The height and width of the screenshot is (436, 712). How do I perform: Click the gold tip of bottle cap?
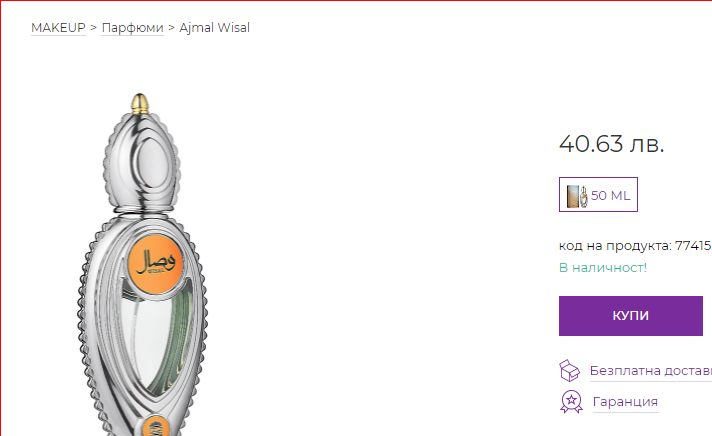click(x=140, y=103)
